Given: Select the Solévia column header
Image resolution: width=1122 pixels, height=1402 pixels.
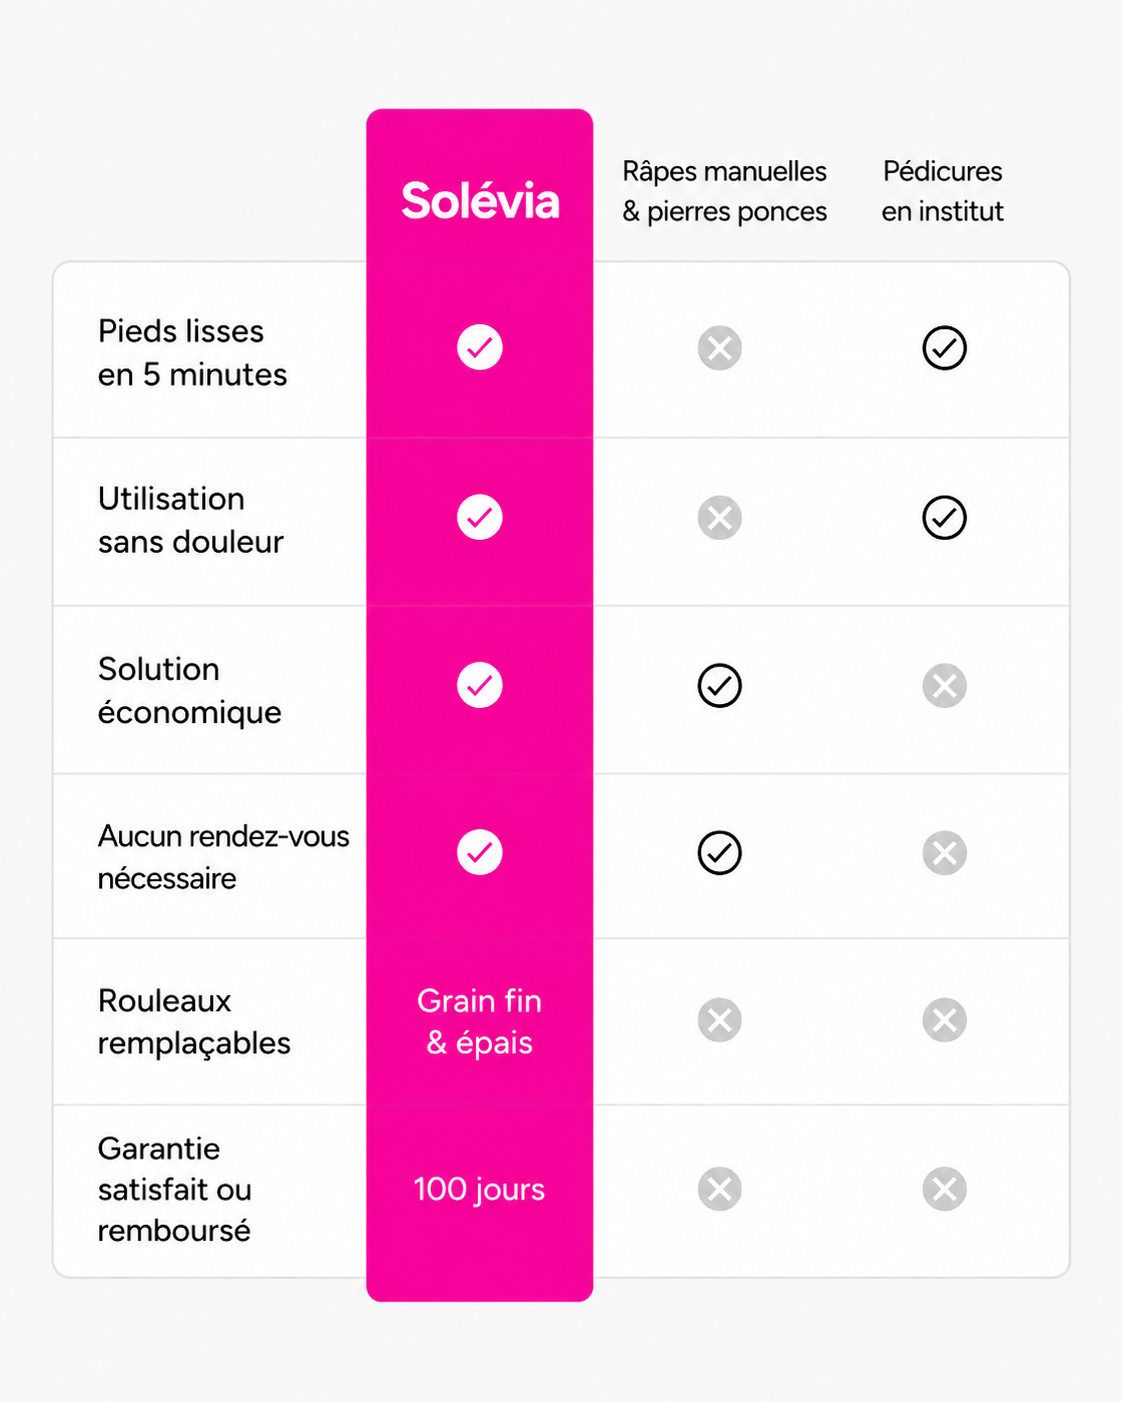Looking at the screenshot, I should click(480, 201).
